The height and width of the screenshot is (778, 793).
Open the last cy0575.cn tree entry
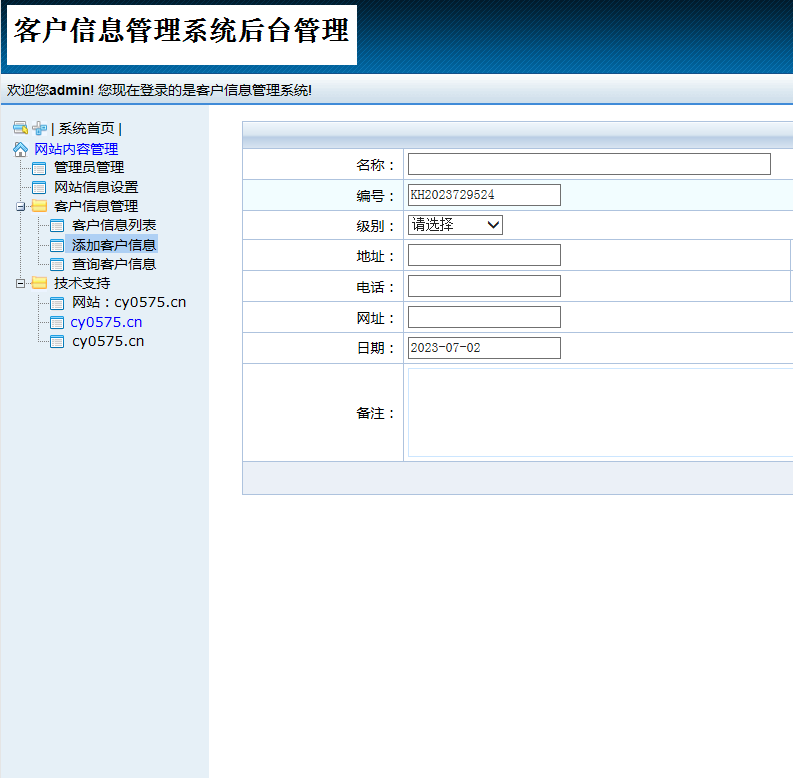[x=108, y=341]
